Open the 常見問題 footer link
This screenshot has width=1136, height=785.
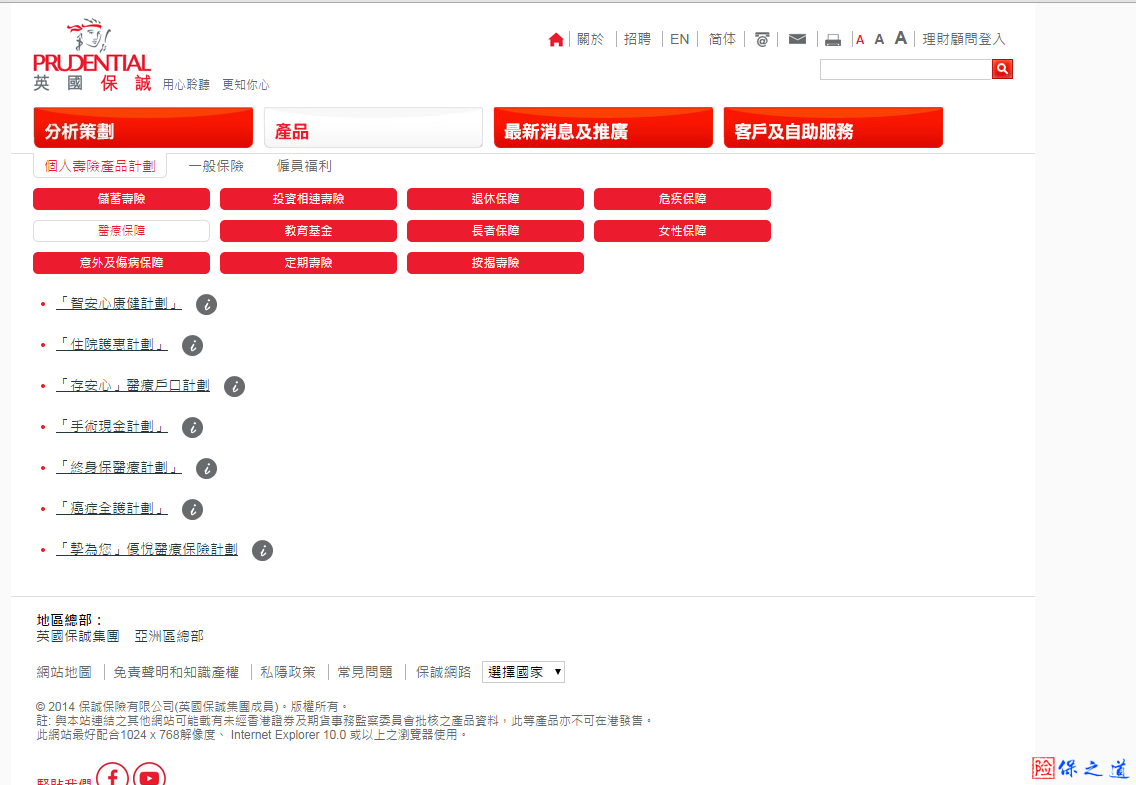pyautogui.click(x=365, y=673)
